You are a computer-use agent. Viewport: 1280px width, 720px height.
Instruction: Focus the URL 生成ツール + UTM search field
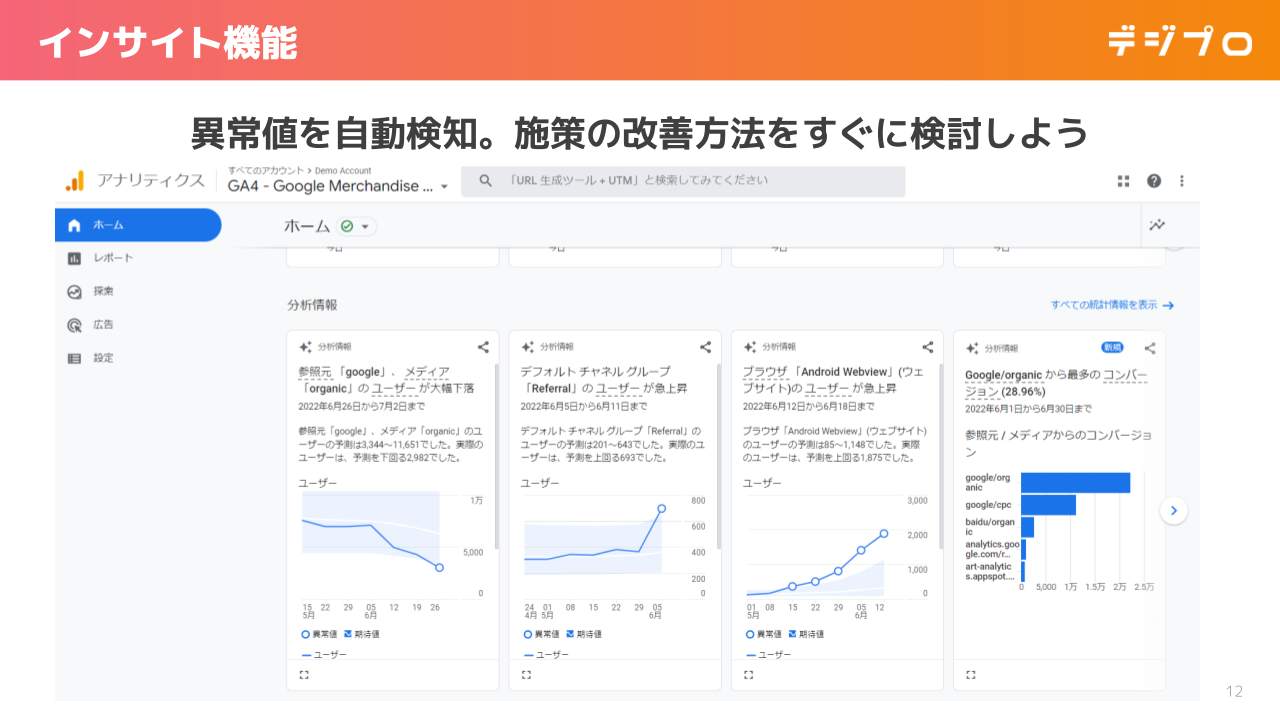683,181
